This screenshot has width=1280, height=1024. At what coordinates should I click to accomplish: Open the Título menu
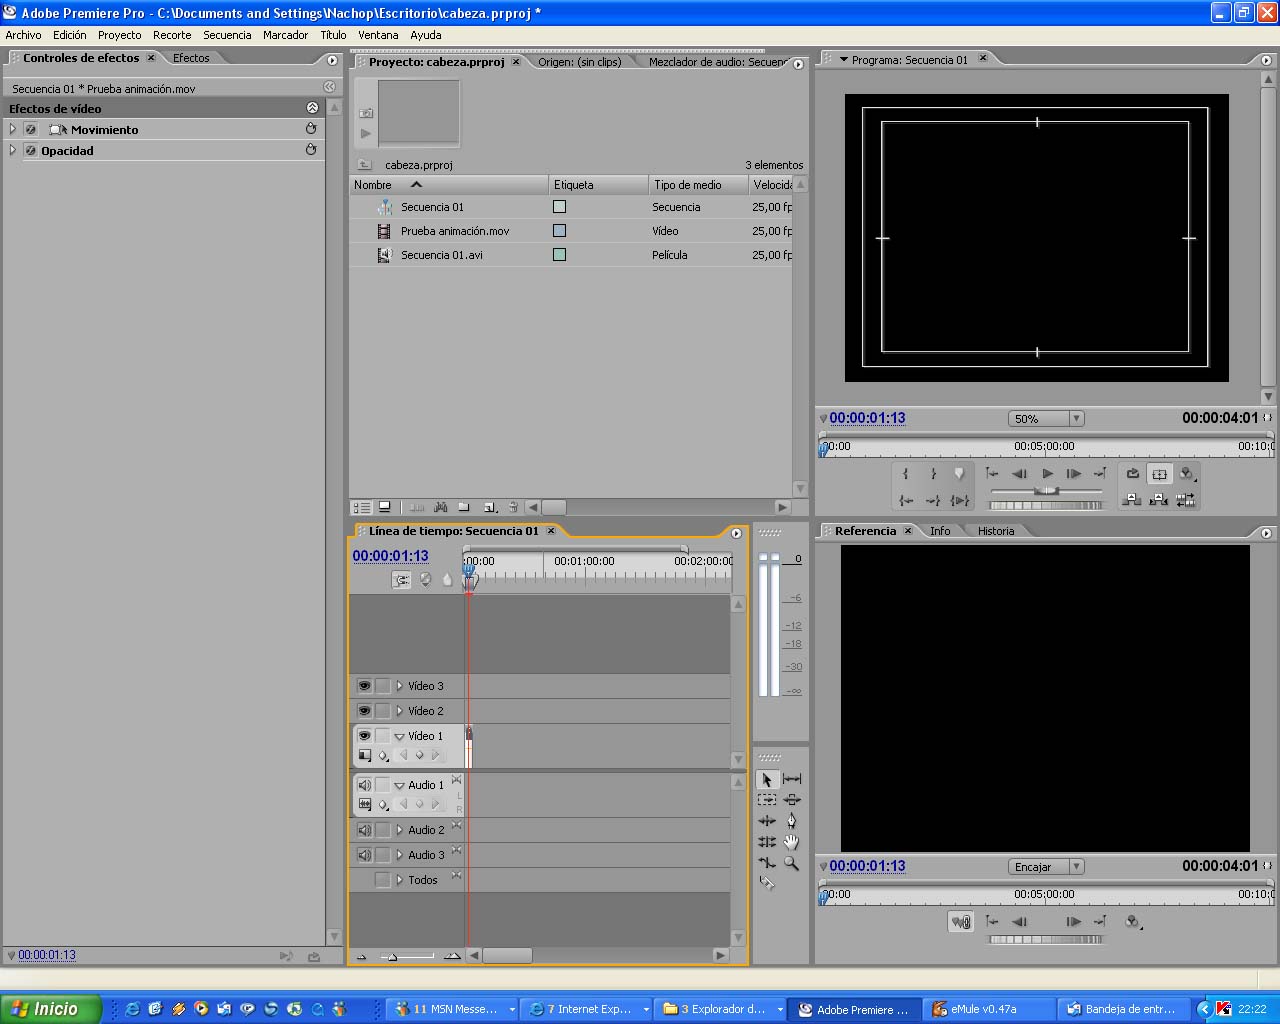click(x=333, y=35)
